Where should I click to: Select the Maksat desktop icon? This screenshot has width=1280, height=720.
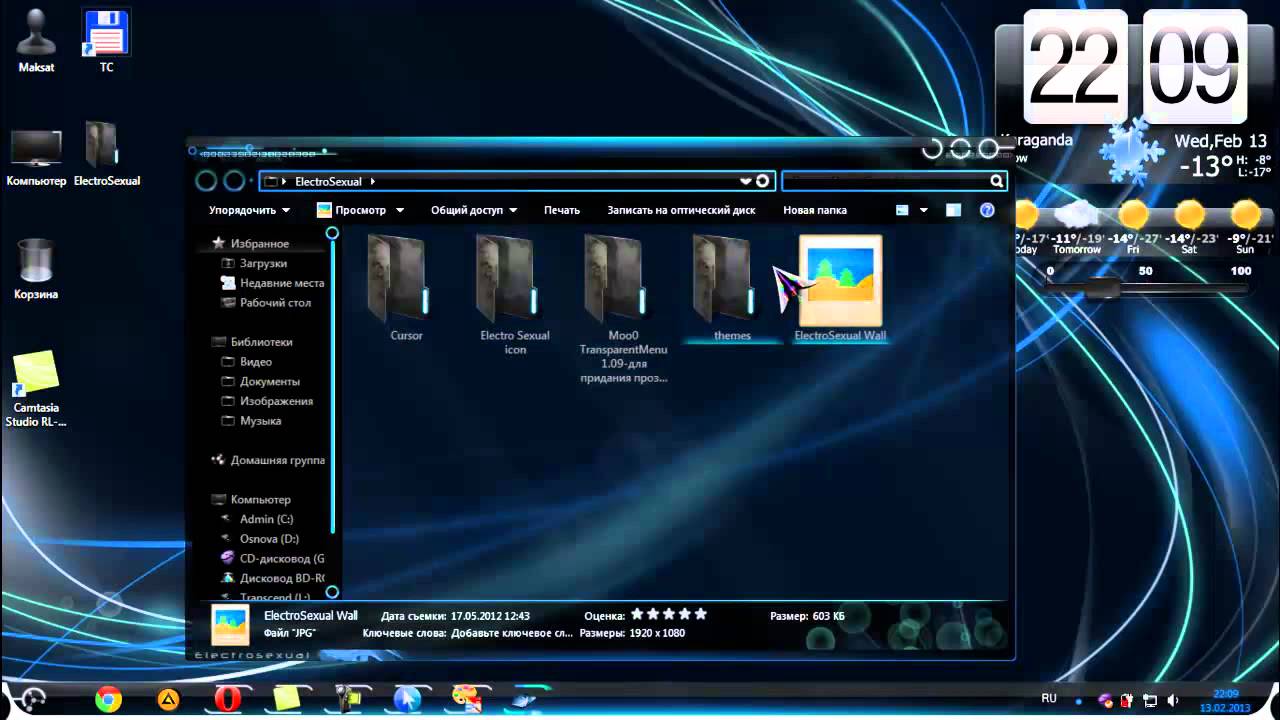(x=37, y=42)
